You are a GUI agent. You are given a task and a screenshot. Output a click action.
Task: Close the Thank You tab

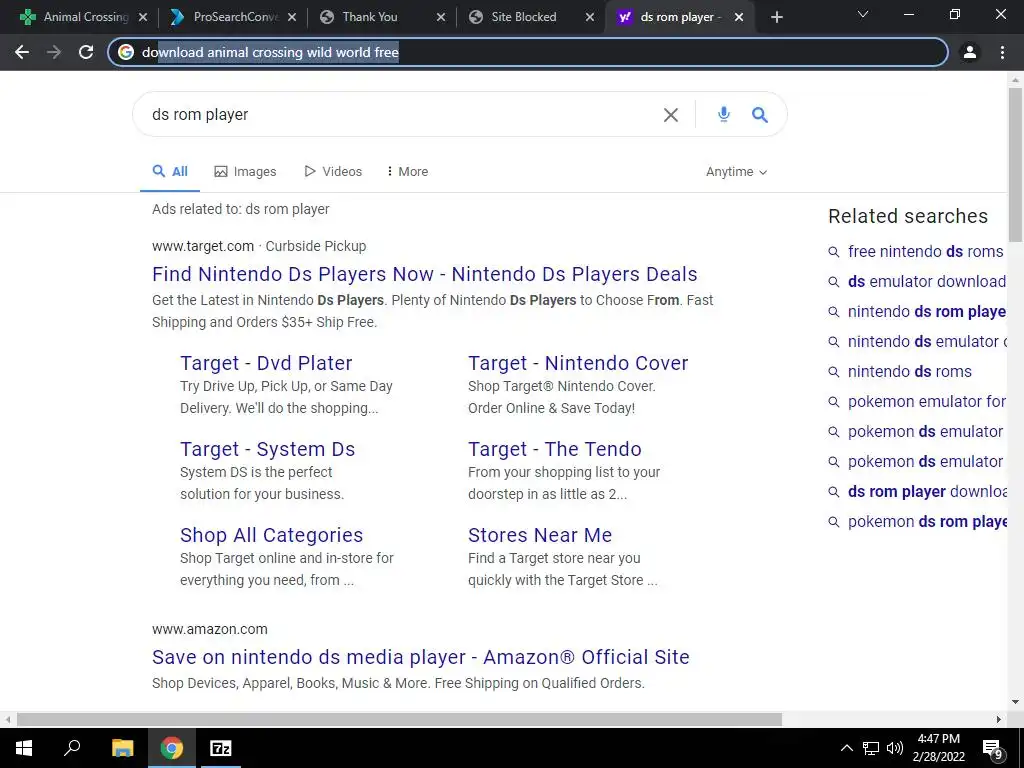click(x=441, y=17)
